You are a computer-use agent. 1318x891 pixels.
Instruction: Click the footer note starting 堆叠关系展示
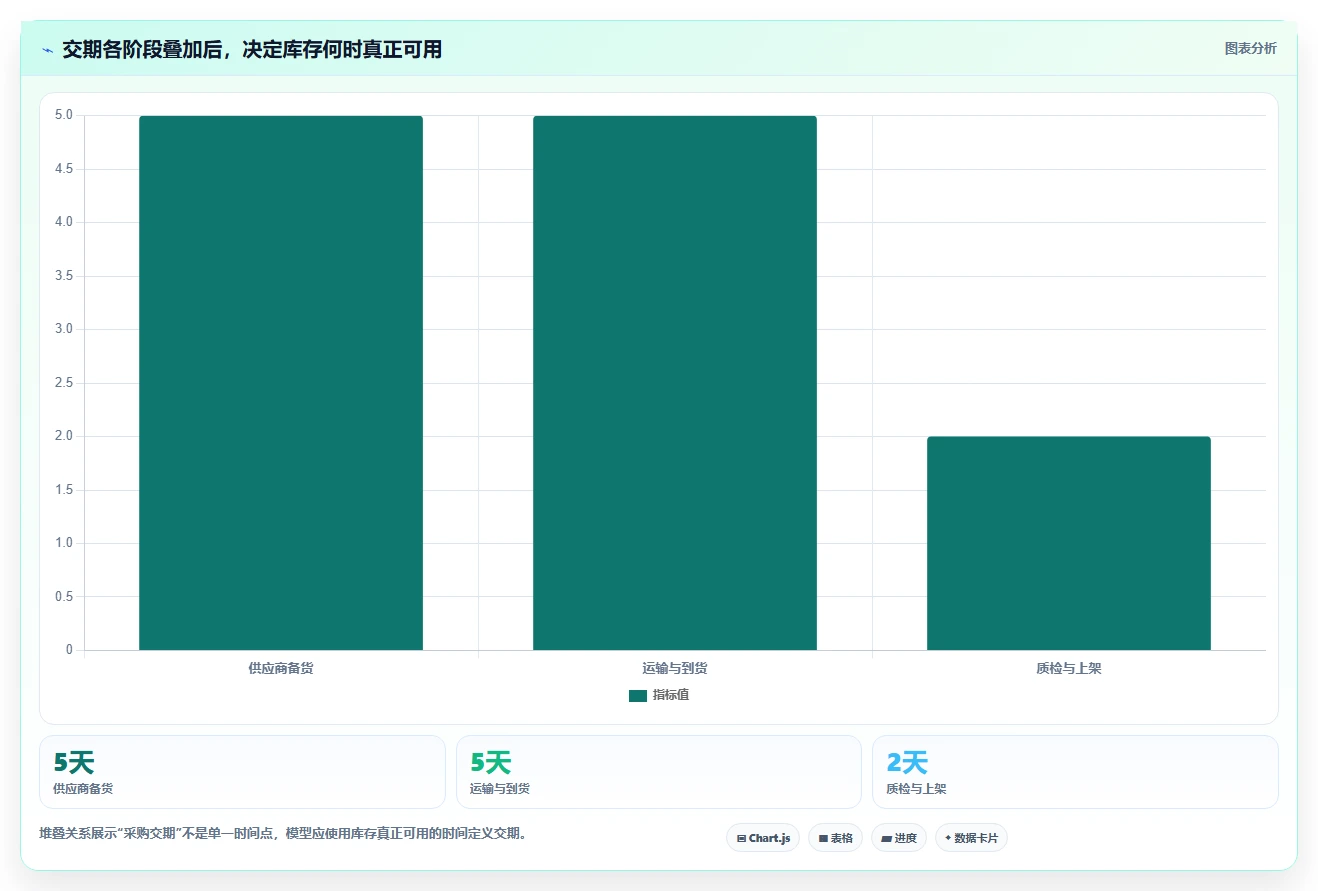pyautogui.click(x=283, y=833)
